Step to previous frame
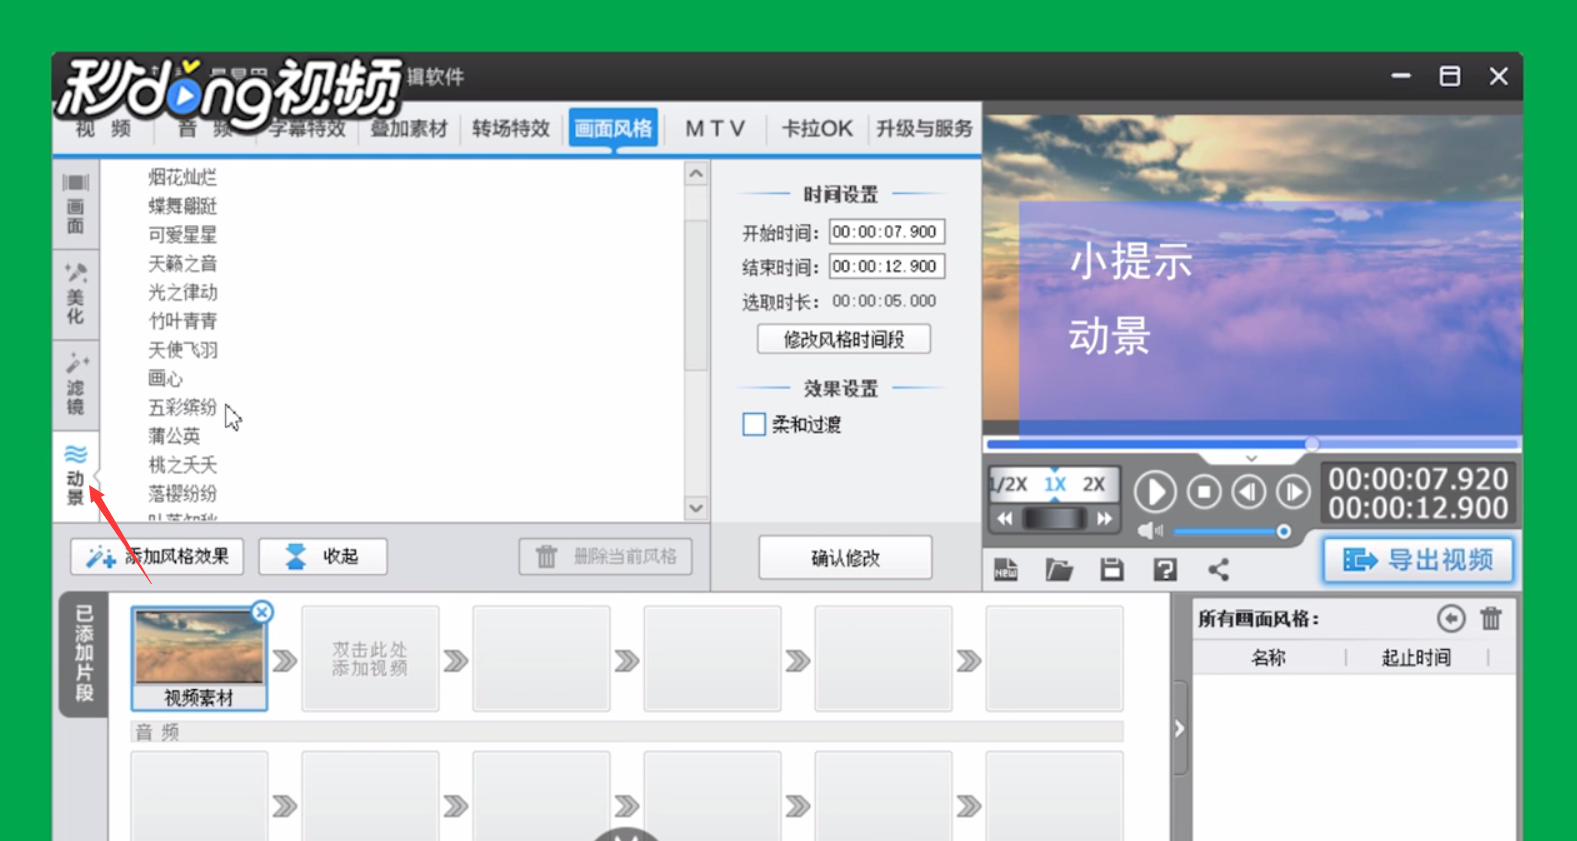This screenshot has width=1577, height=841. [x=1248, y=492]
